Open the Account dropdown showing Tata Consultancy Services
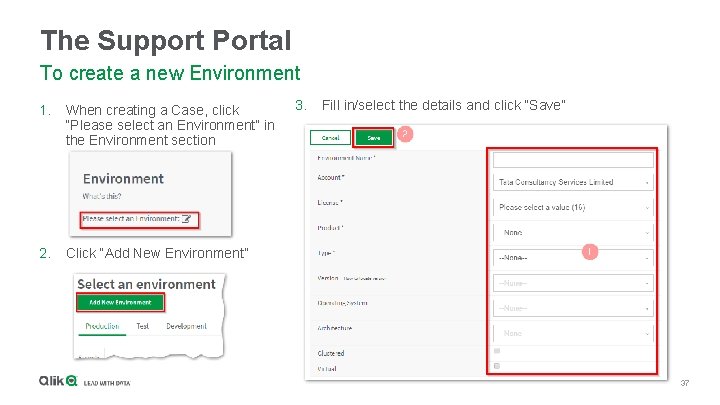The width and height of the screenshot is (720, 405). tap(573, 182)
